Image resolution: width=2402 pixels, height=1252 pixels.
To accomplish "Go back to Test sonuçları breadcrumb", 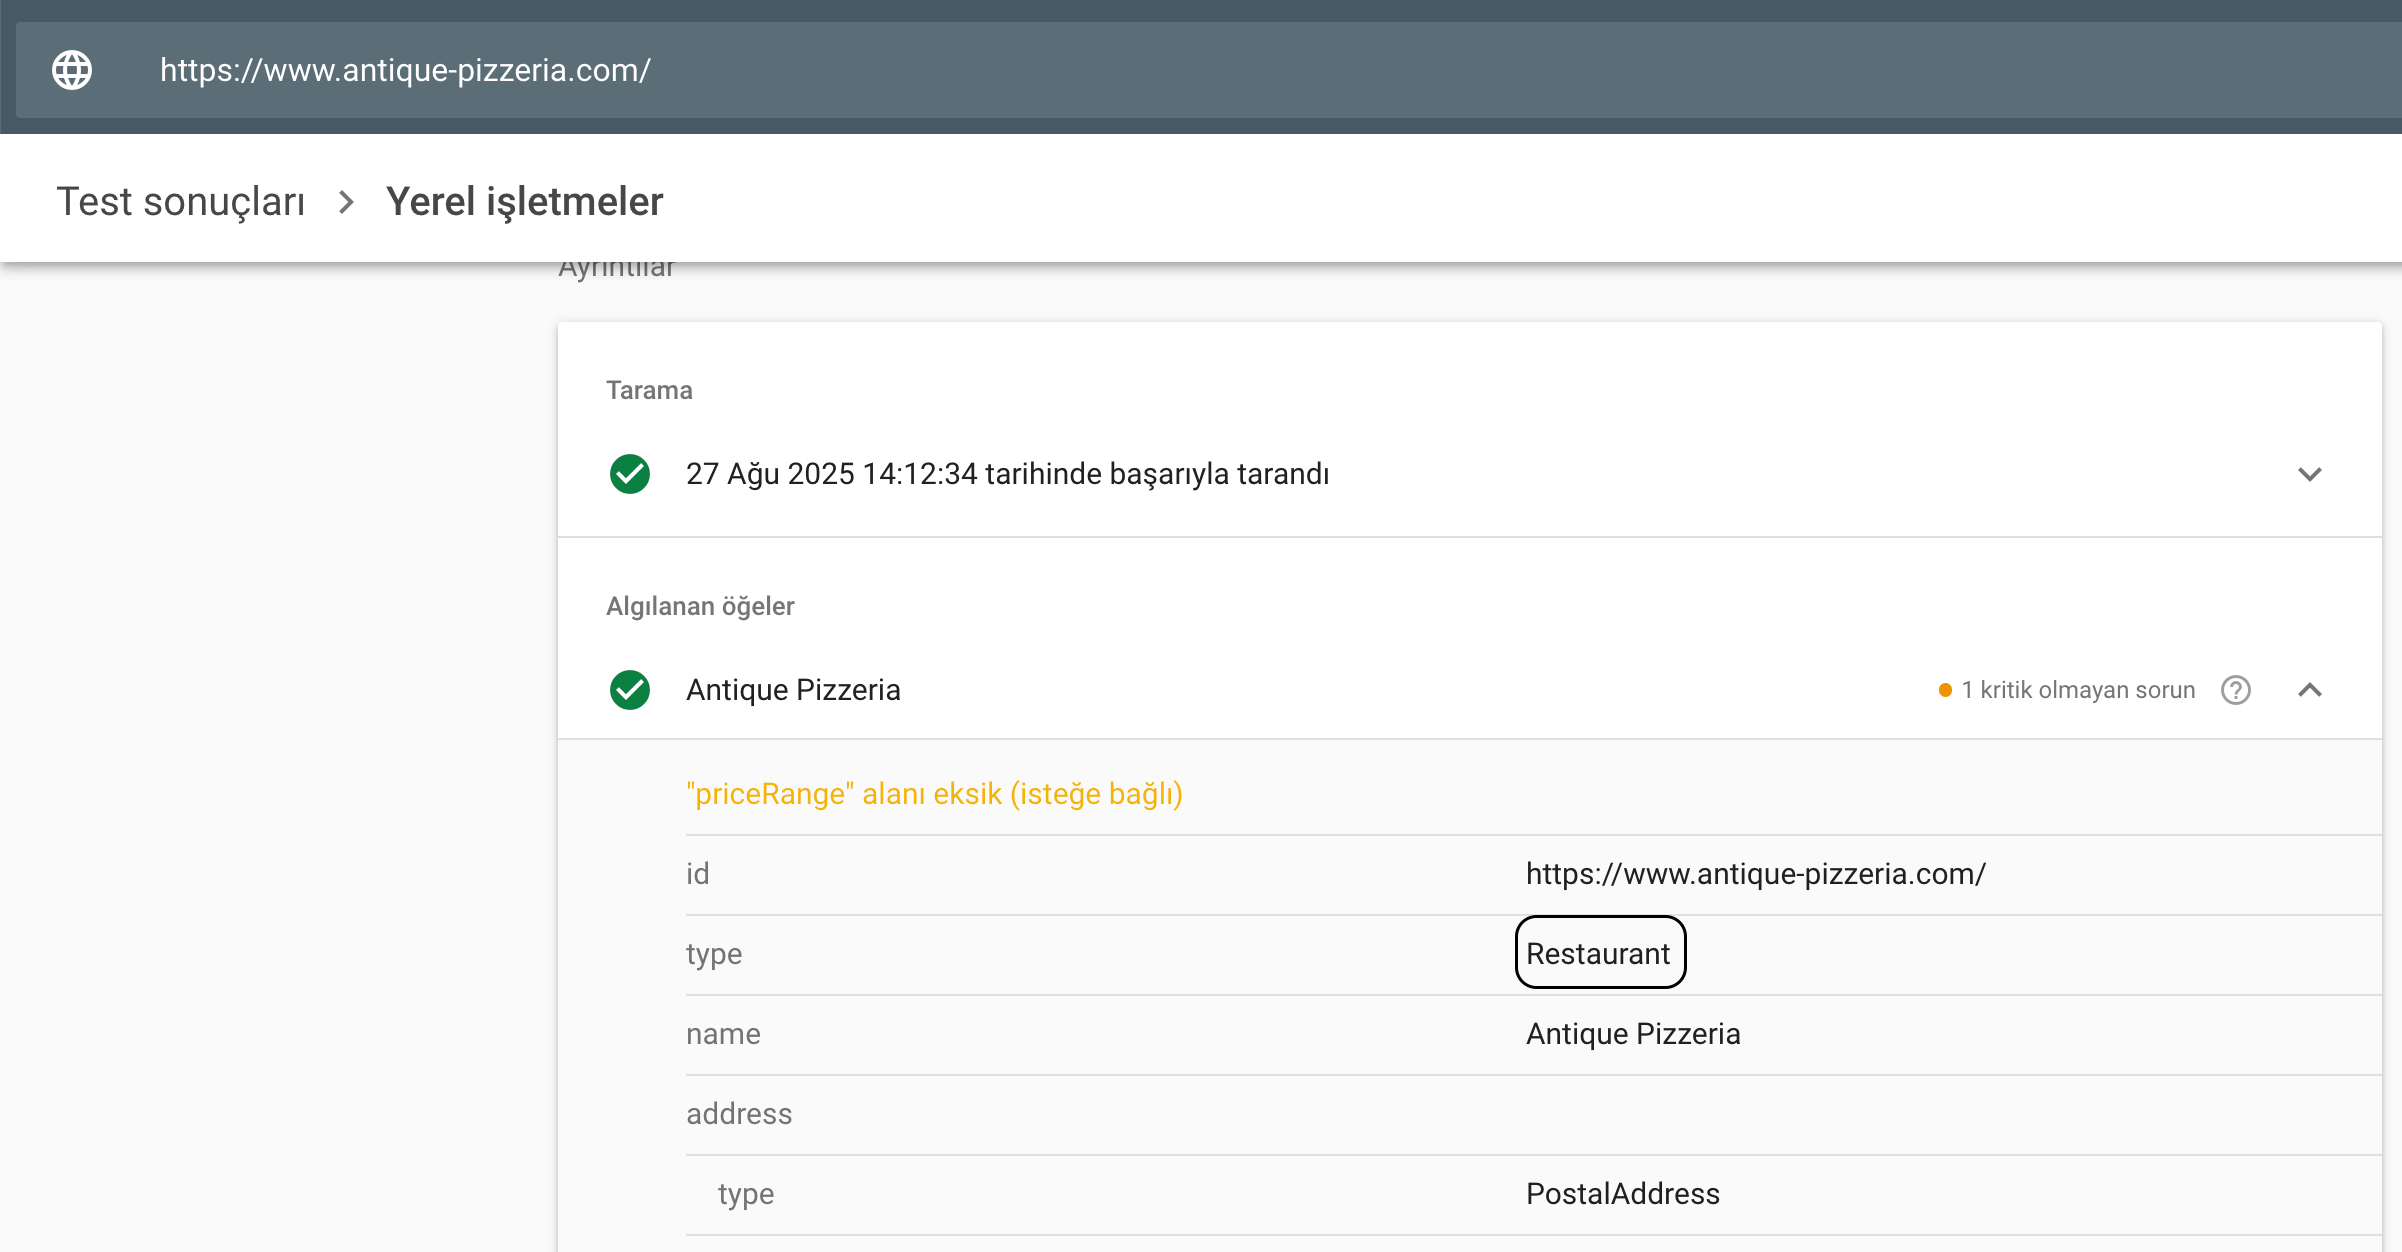I will 181,201.
